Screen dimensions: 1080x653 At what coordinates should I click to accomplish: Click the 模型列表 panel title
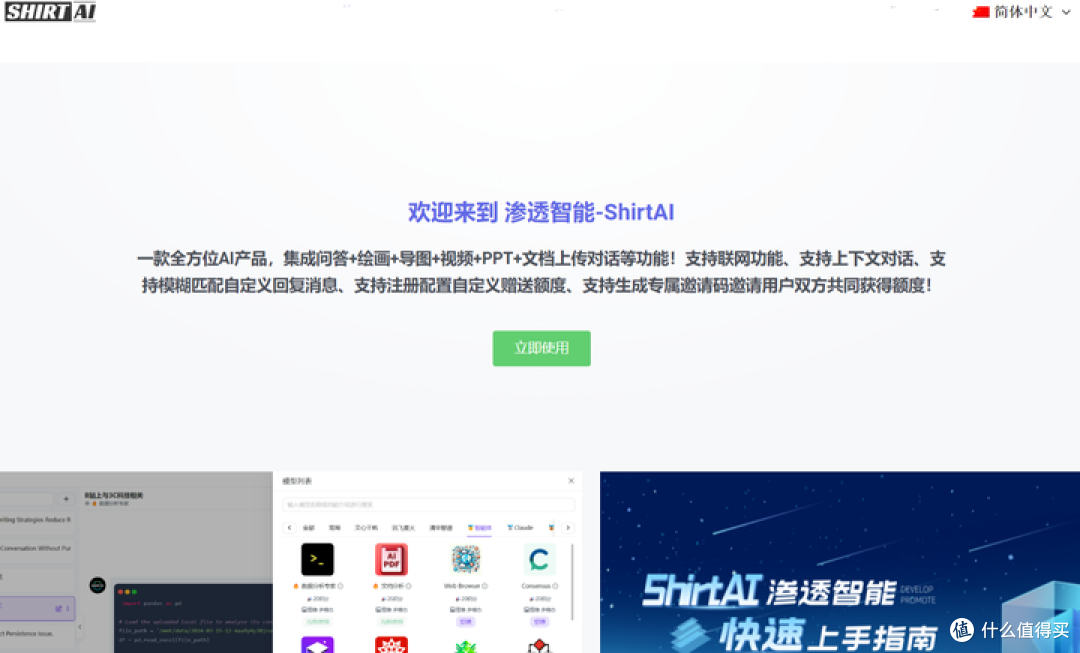298,481
